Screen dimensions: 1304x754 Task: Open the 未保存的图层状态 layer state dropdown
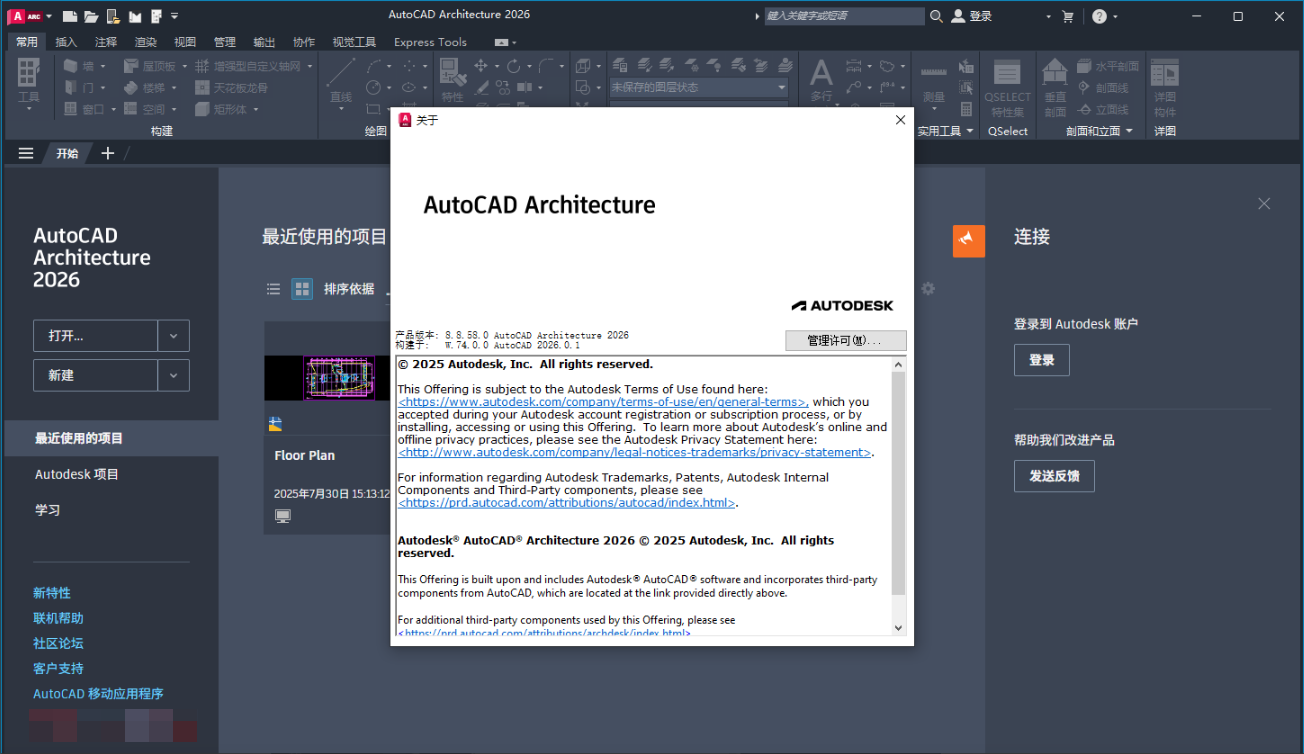click(698, 87)
